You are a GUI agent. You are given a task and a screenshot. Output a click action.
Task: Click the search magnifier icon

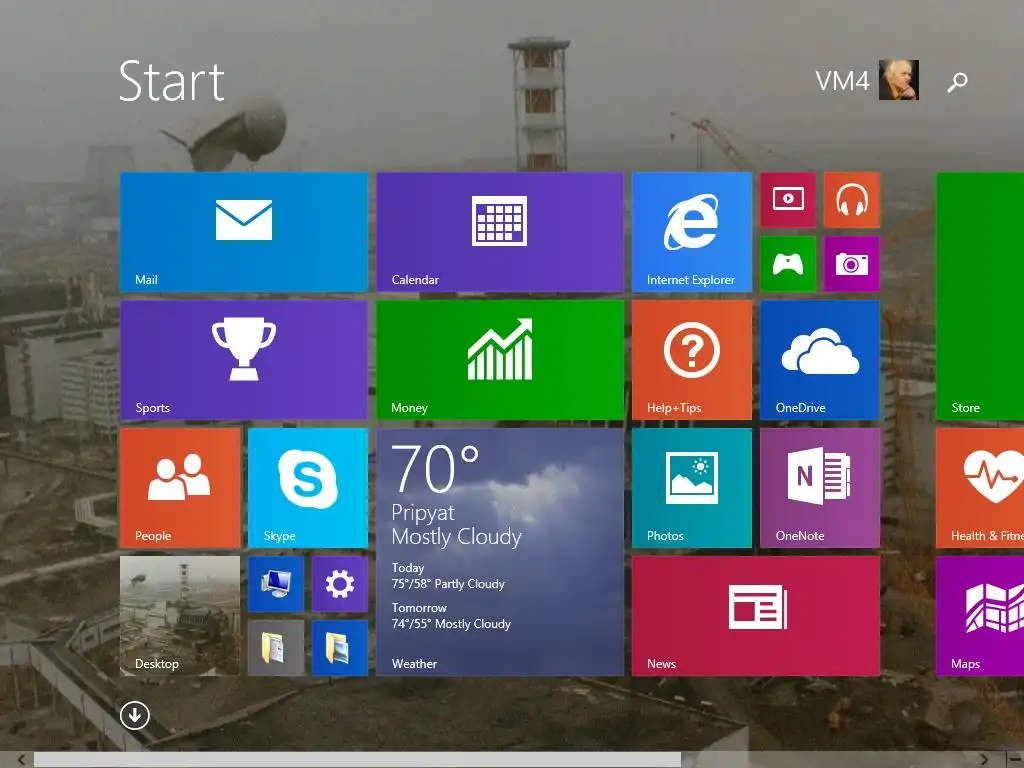pos(957,82)
